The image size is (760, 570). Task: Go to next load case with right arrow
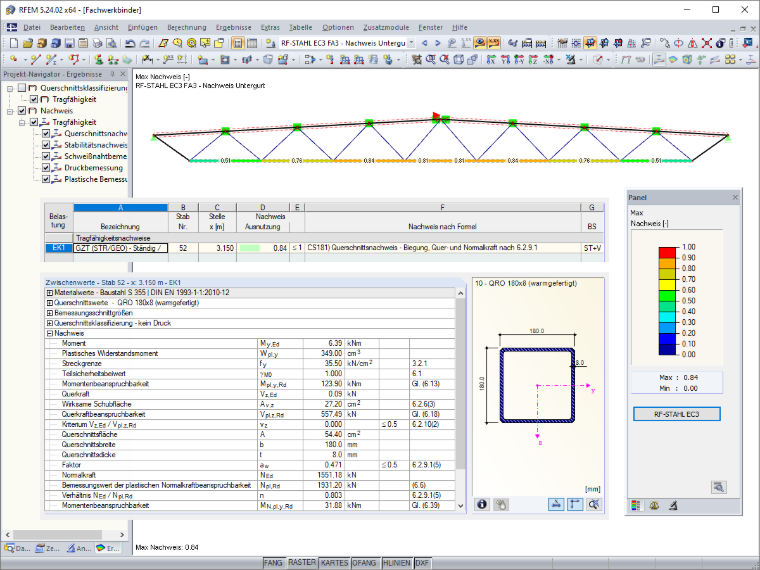[x=438, y=43]
